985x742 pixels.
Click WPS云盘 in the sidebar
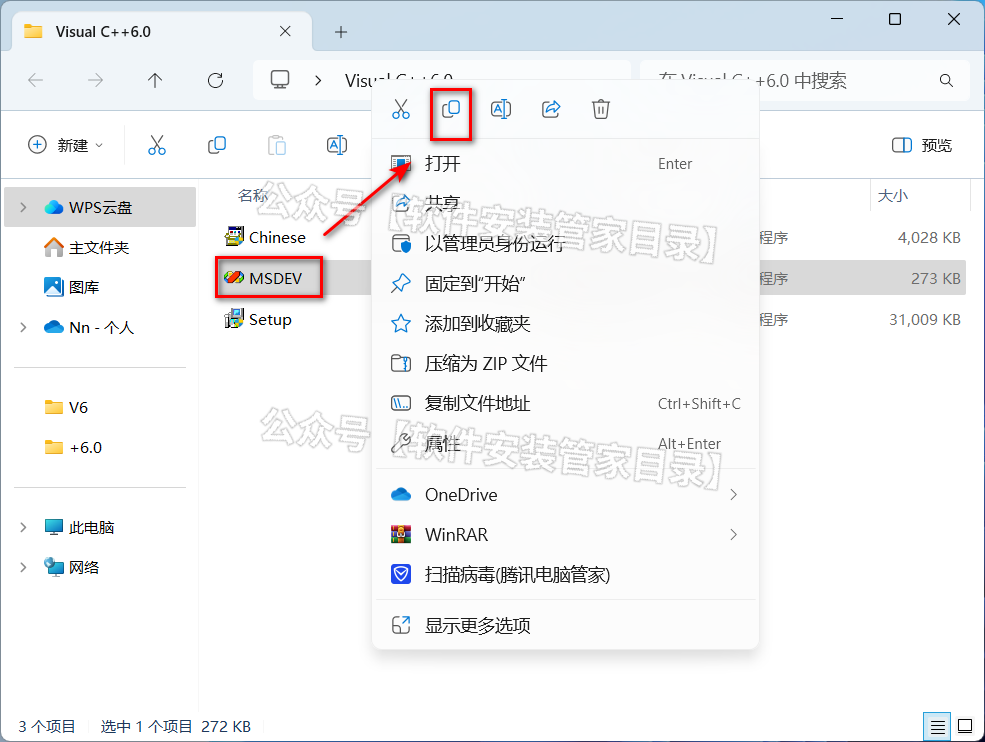coord(101,207)
